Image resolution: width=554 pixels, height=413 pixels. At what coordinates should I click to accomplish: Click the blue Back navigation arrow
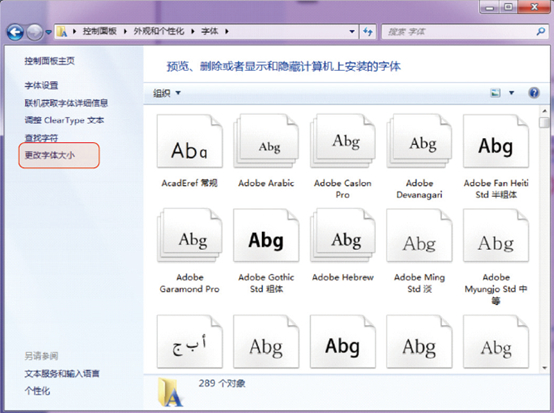(x=15, y=32)
